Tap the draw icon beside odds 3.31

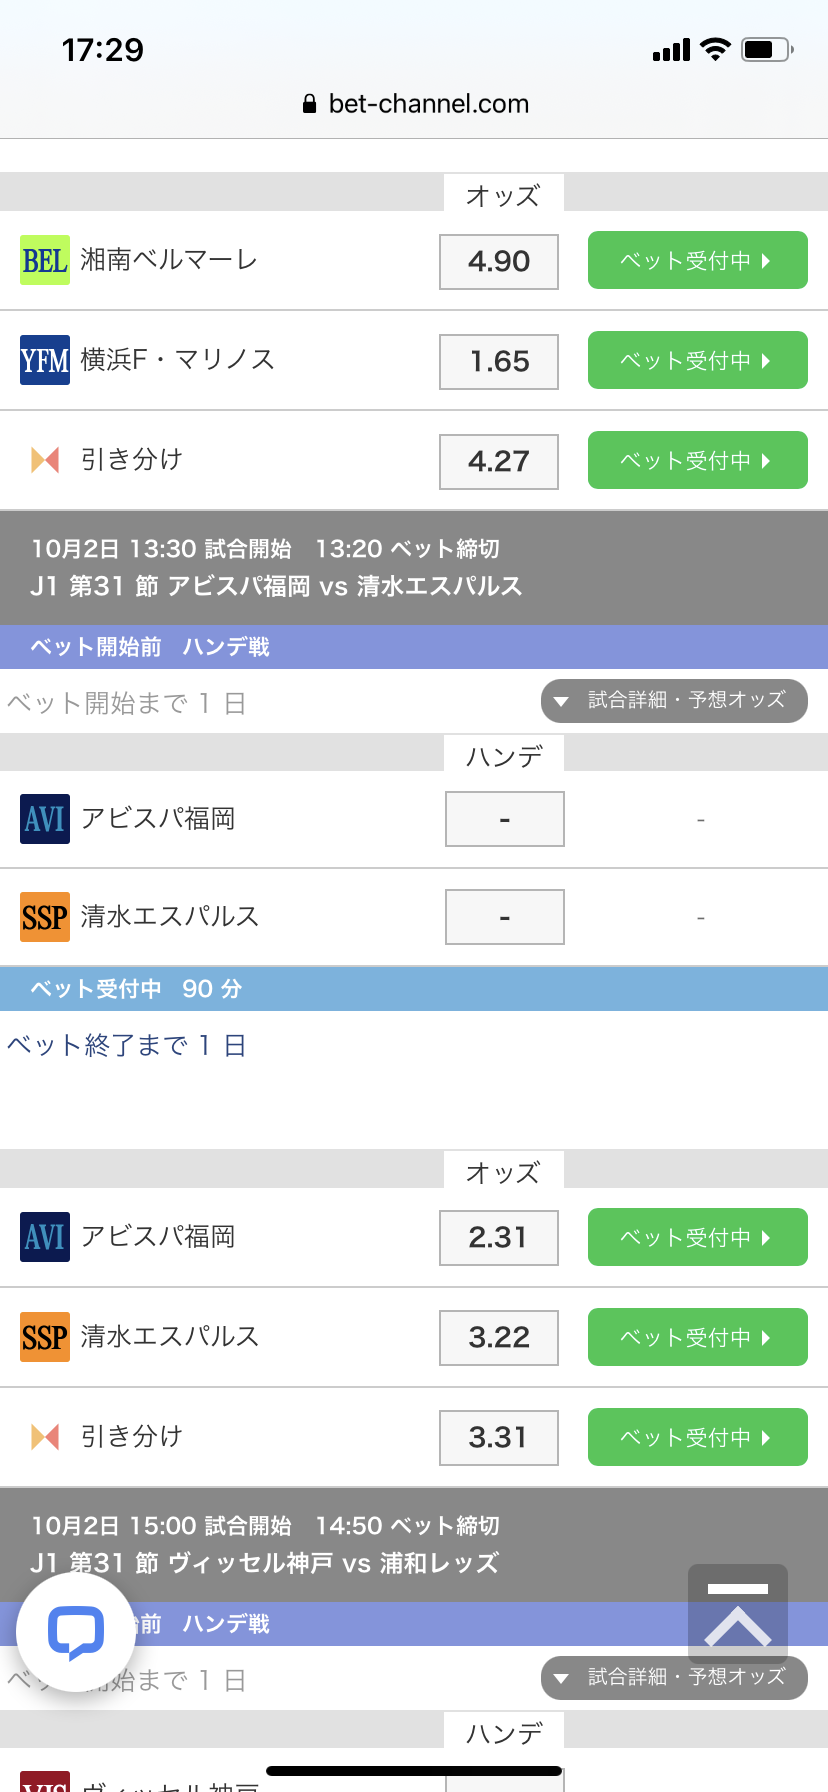pyautogui.click(x=45, y=1437)
